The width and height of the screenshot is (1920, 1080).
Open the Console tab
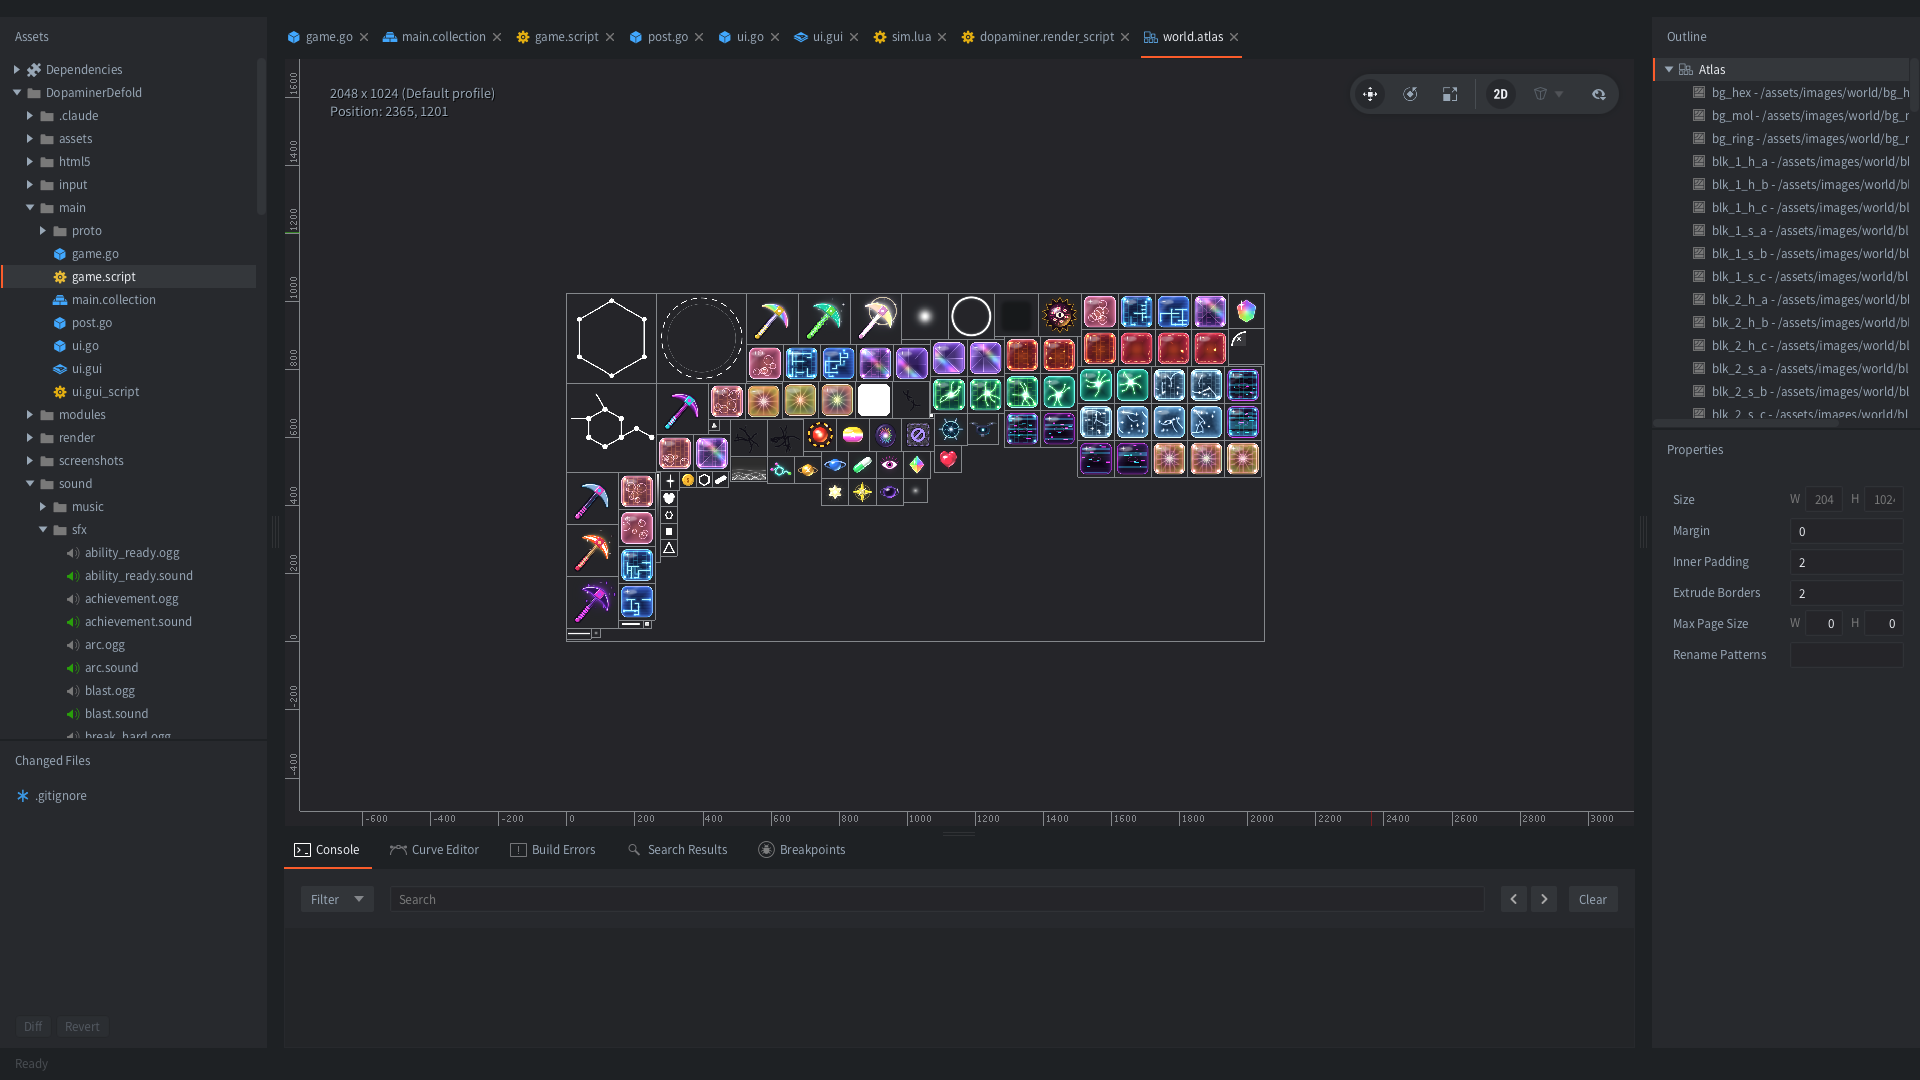click(327, 849)
